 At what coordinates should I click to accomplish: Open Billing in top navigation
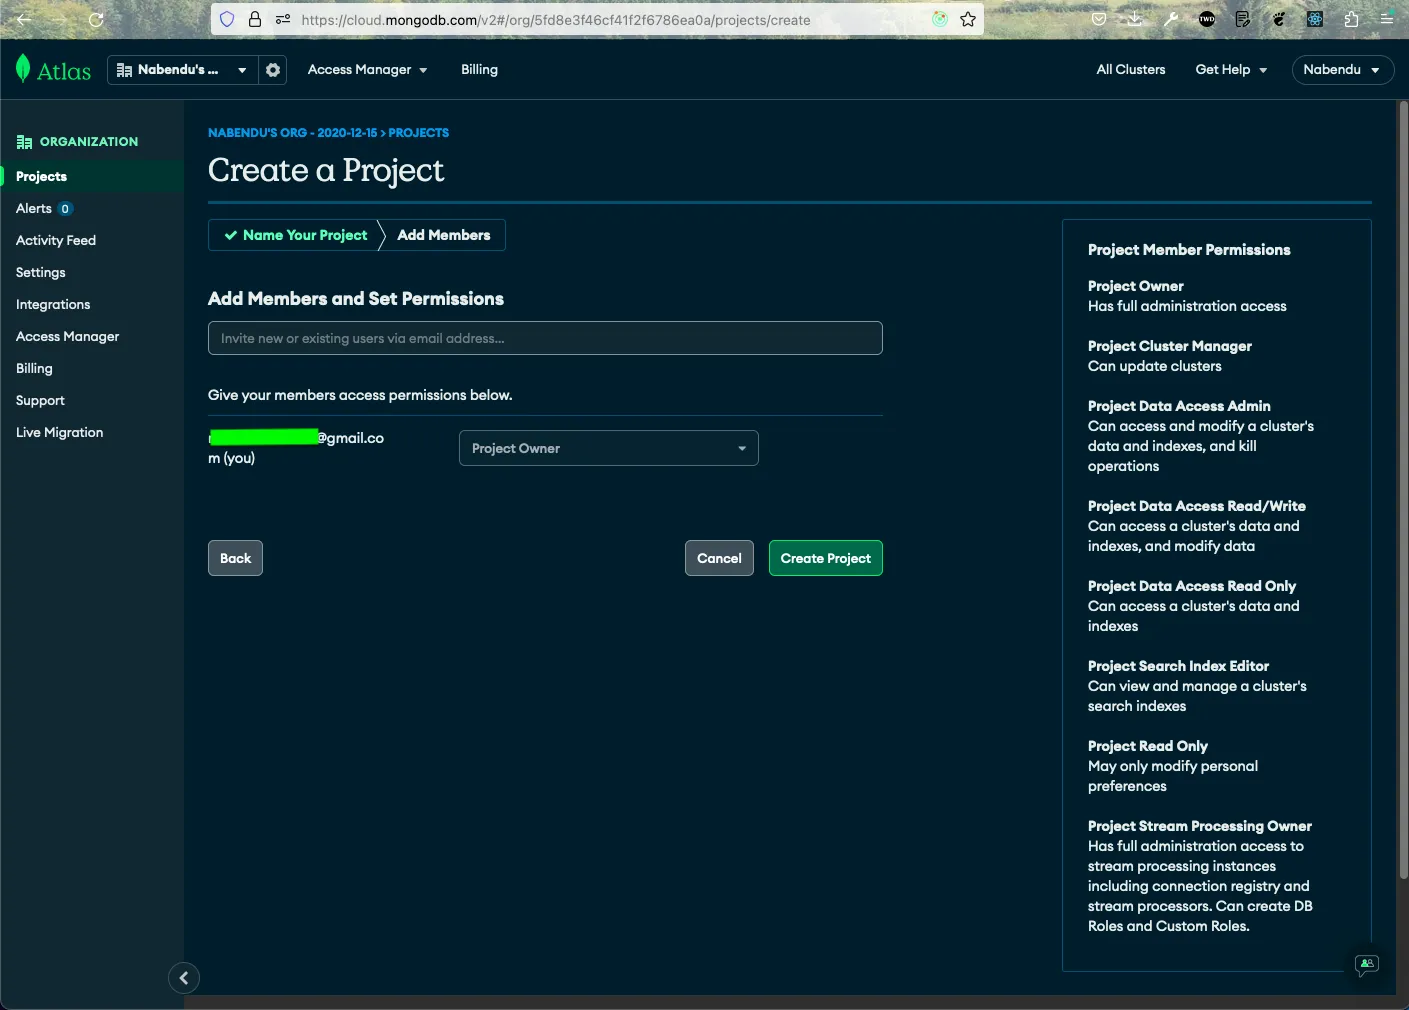point(479,70)
